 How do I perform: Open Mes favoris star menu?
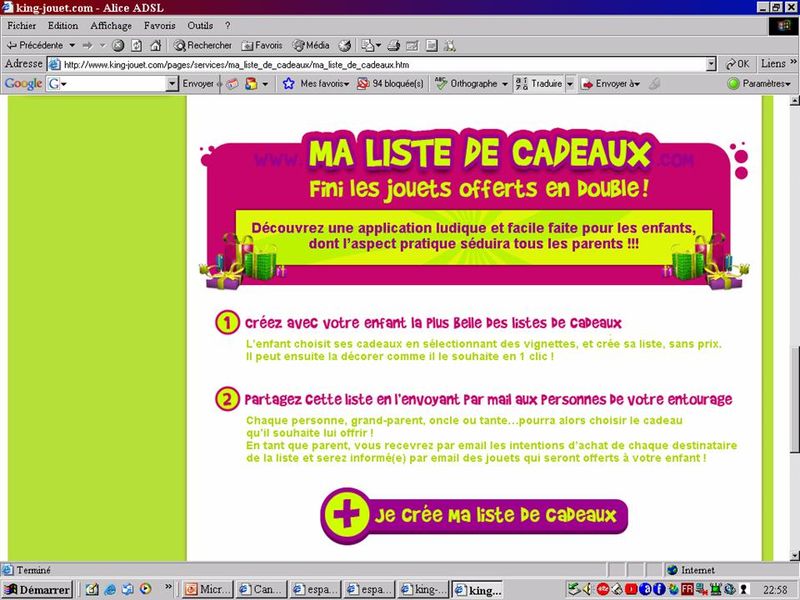(316, 84)
